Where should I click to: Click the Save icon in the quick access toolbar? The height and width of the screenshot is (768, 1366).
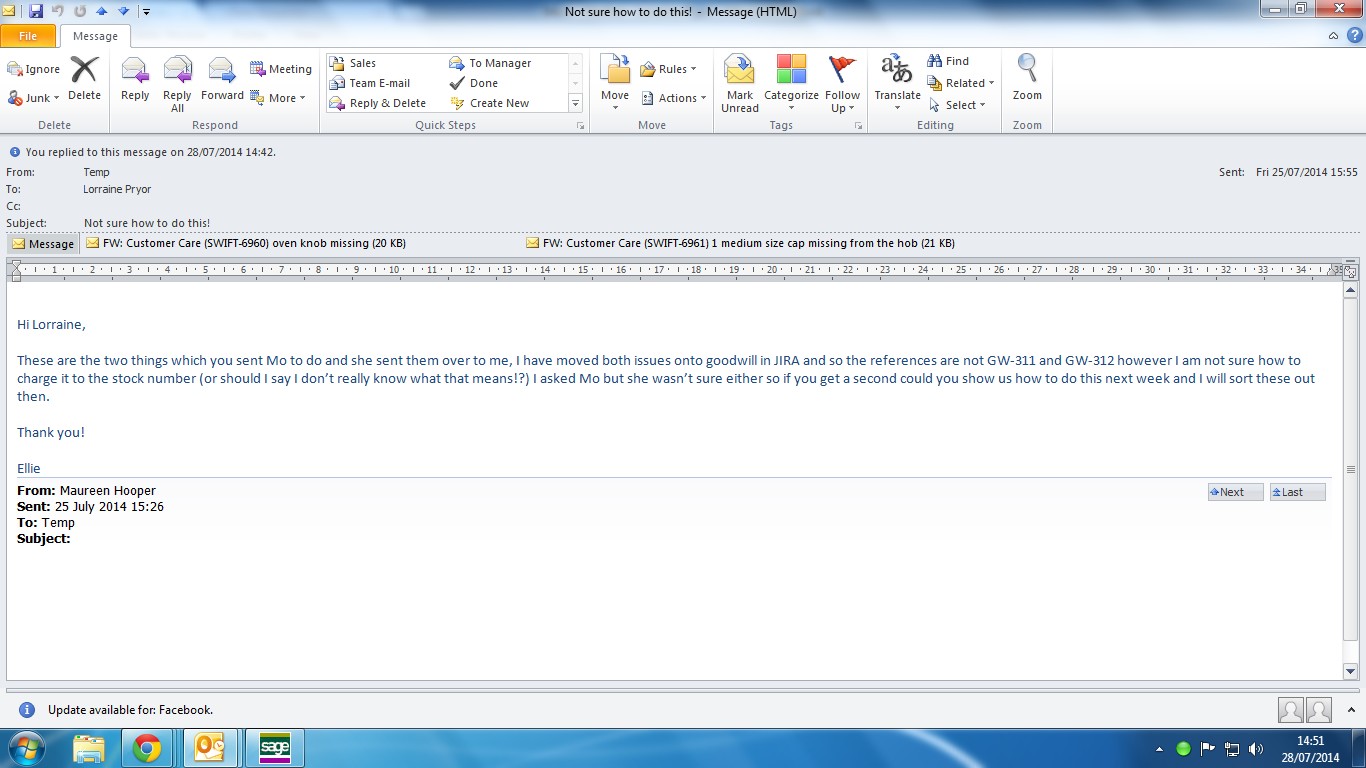click(x=36, y=11)
